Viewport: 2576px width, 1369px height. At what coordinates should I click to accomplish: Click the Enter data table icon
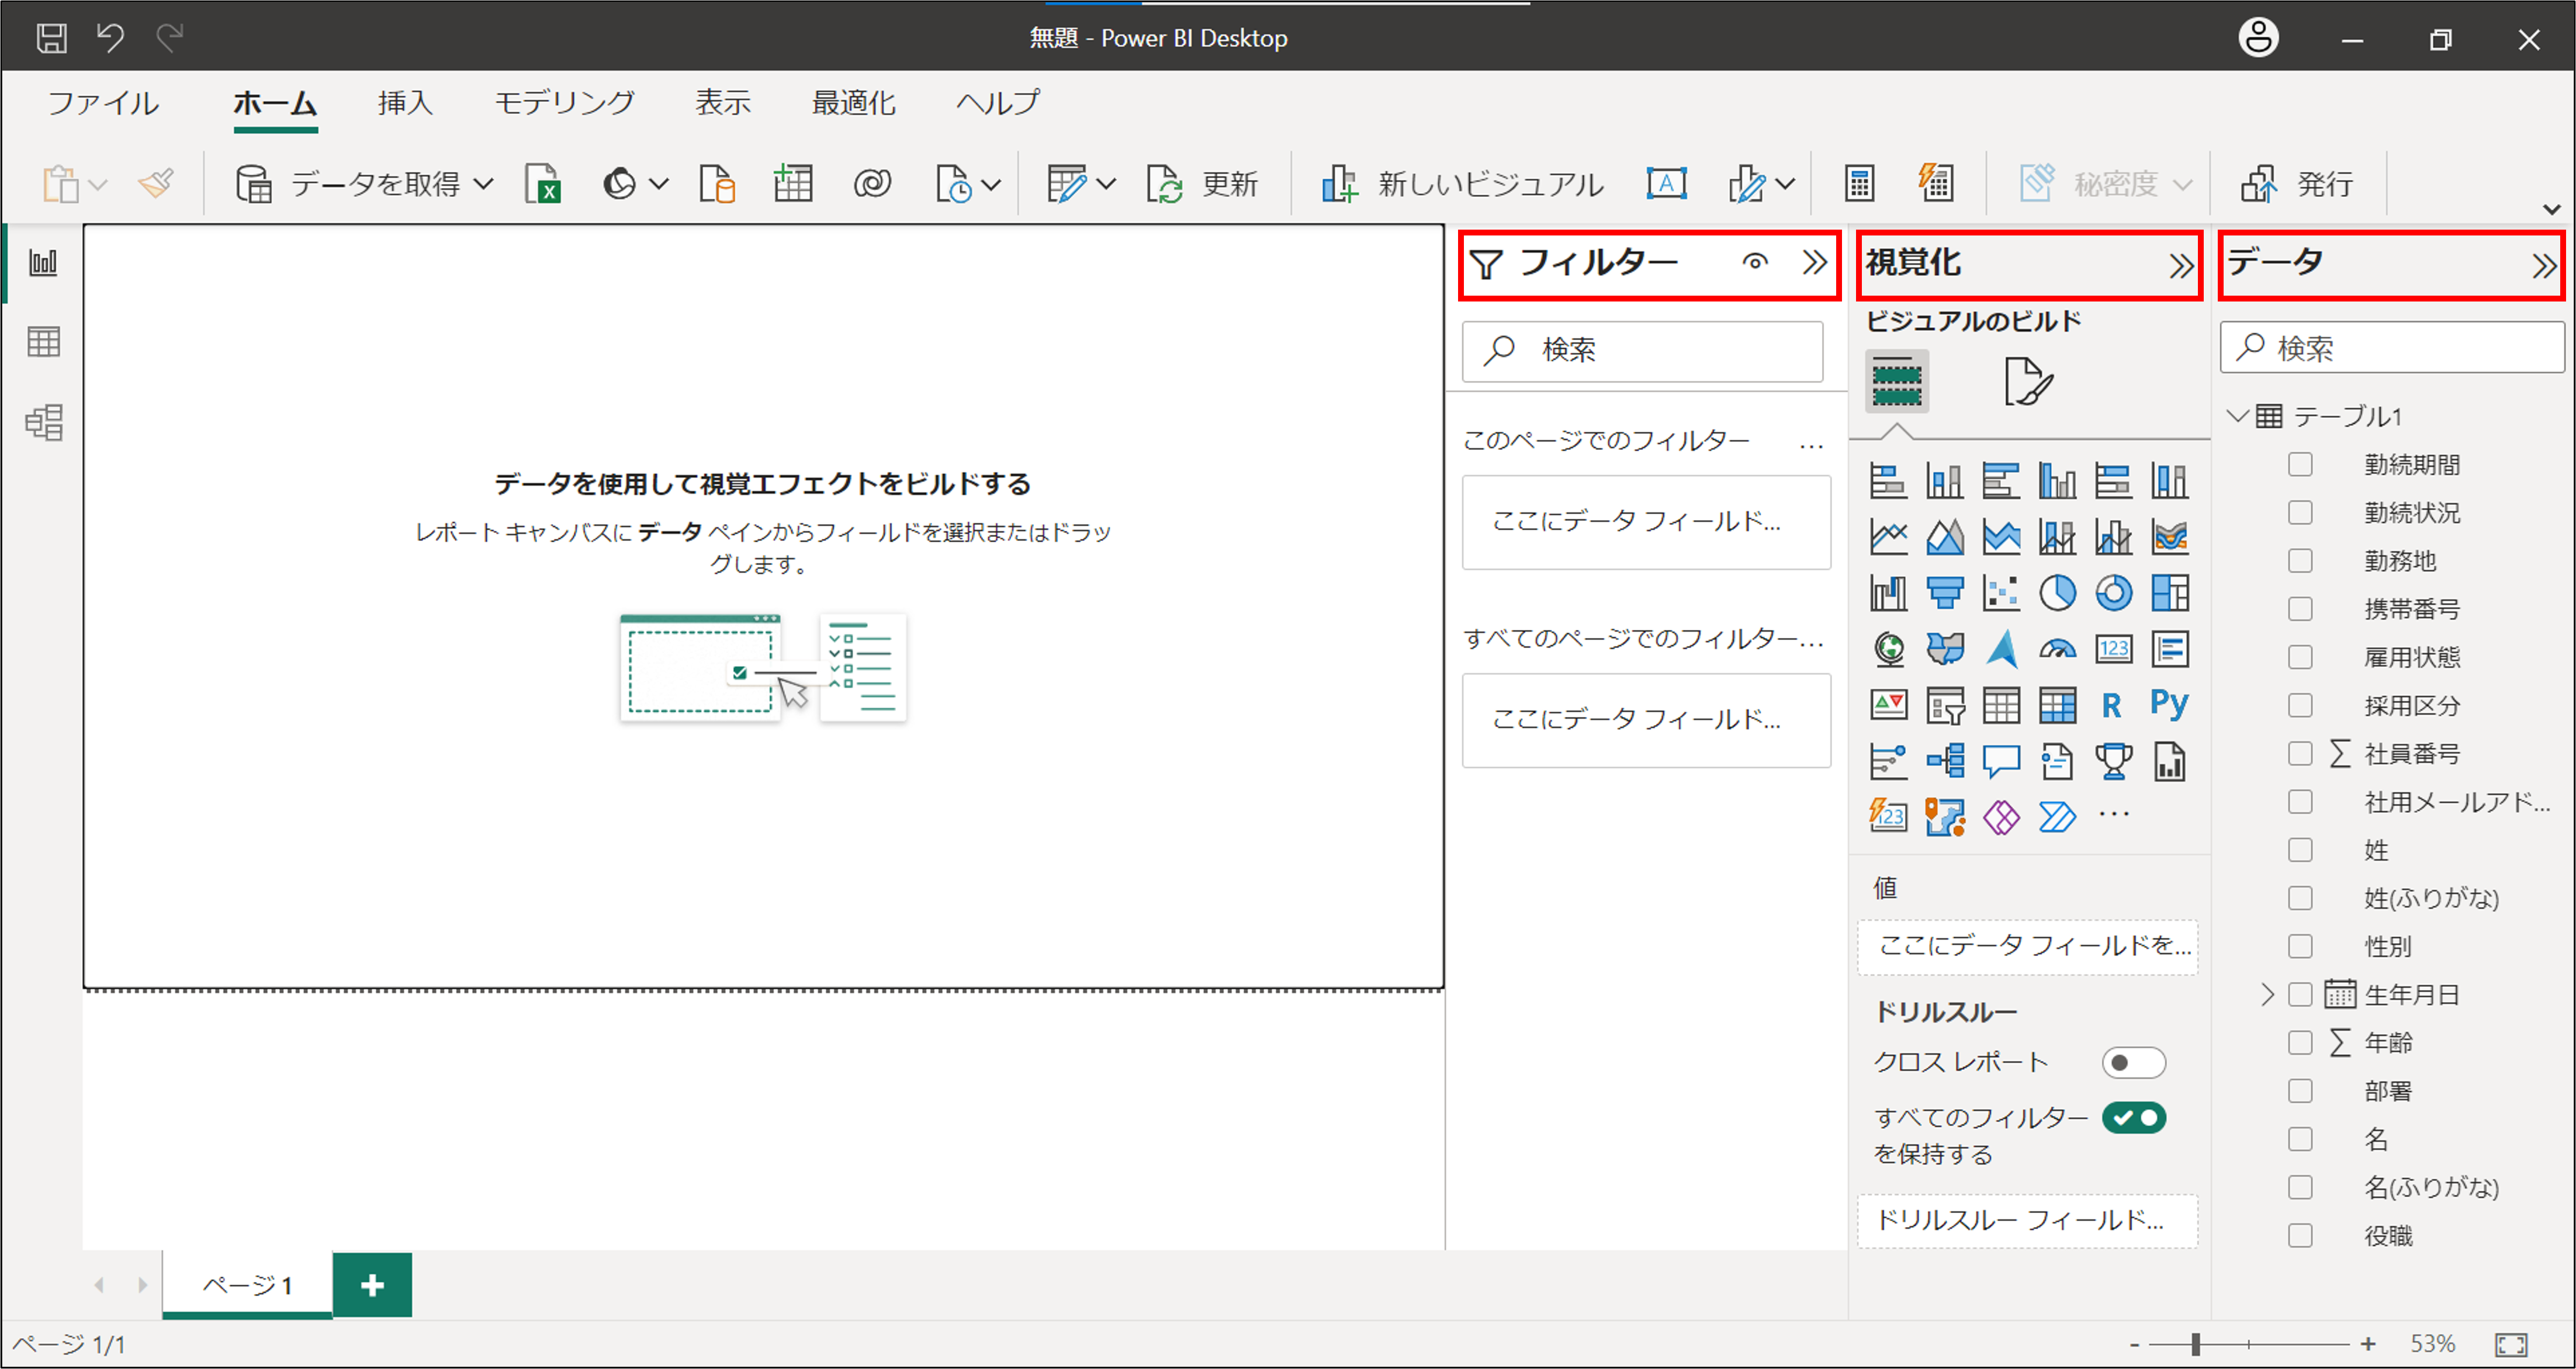coord(793,184)
